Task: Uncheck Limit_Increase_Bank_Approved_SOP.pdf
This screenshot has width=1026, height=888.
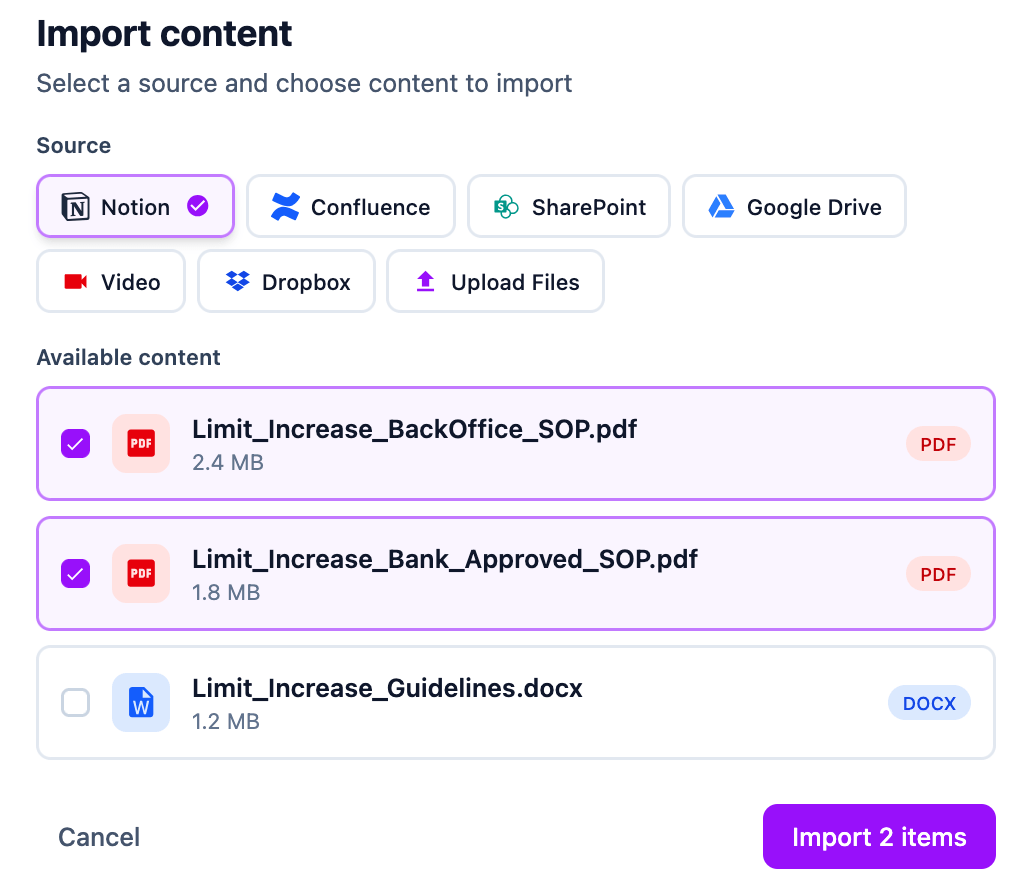Action: click(75, 573)
